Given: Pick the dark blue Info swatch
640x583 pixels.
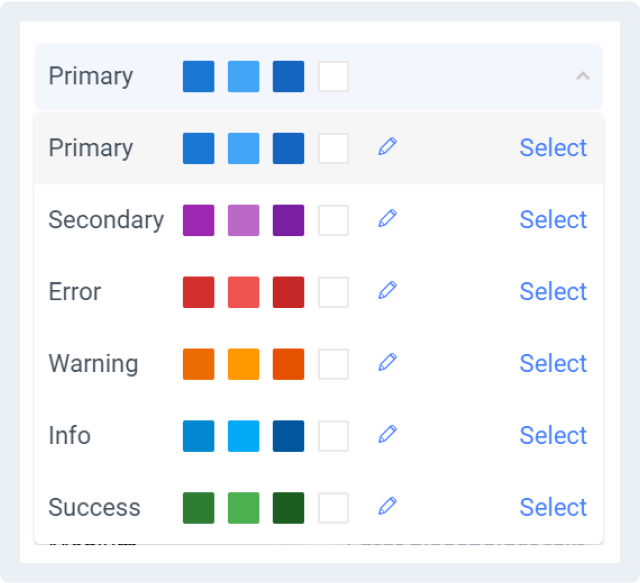Looking at the screenshot, I should coord(288,436).
